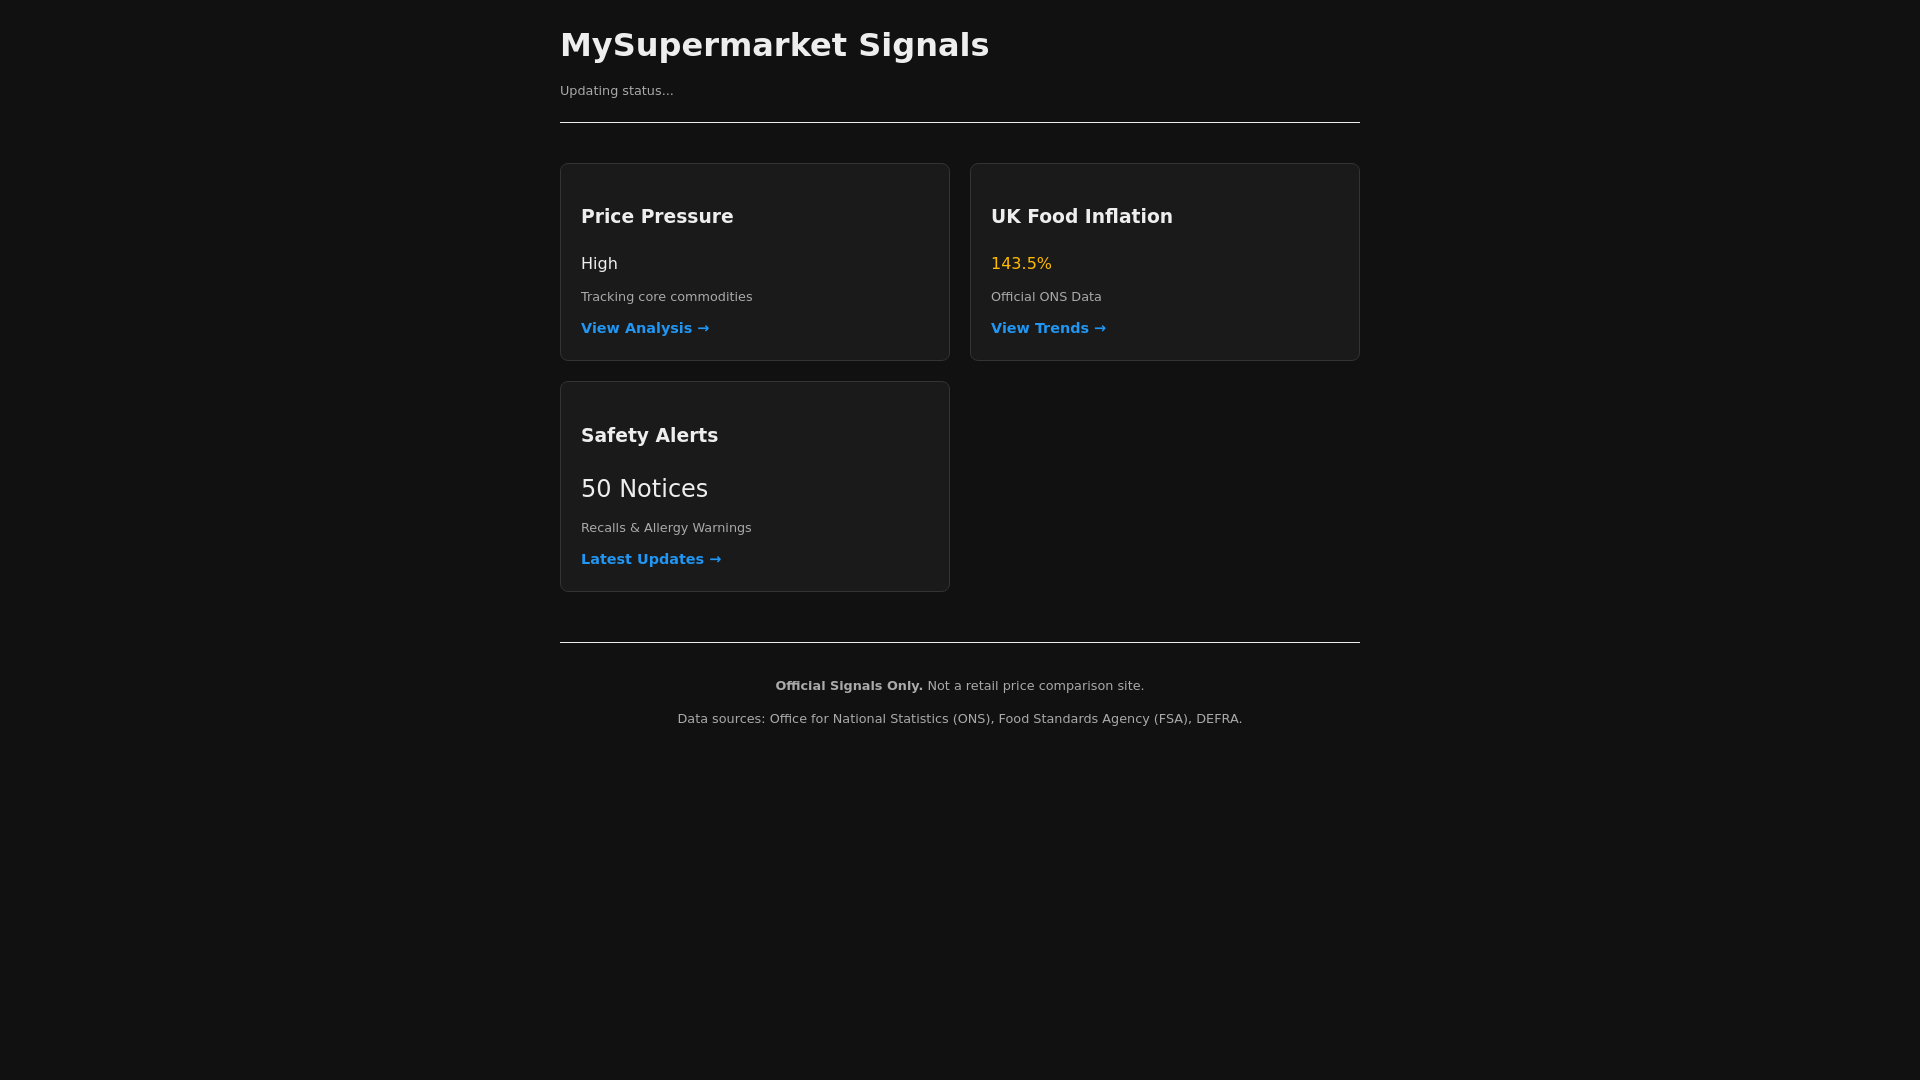Click the "Official ONS Data" caption
This screenshot has height=1080, width=1920.
tap(1046, 297)
